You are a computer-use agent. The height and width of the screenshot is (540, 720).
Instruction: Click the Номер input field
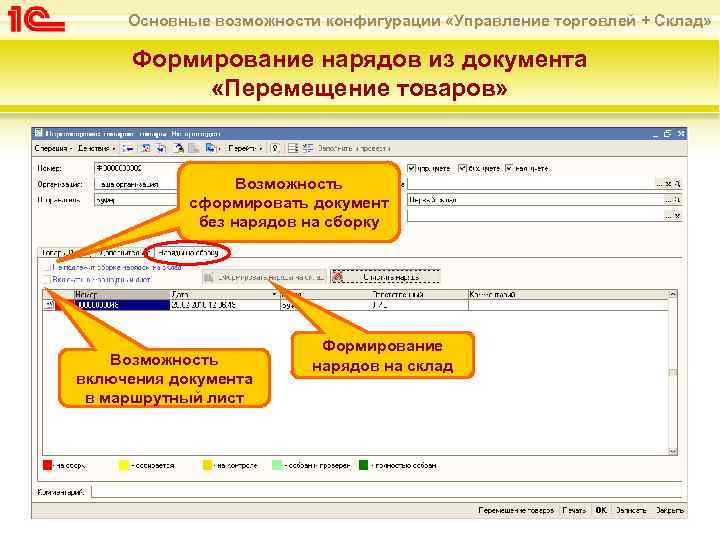(x=136, y=169)
